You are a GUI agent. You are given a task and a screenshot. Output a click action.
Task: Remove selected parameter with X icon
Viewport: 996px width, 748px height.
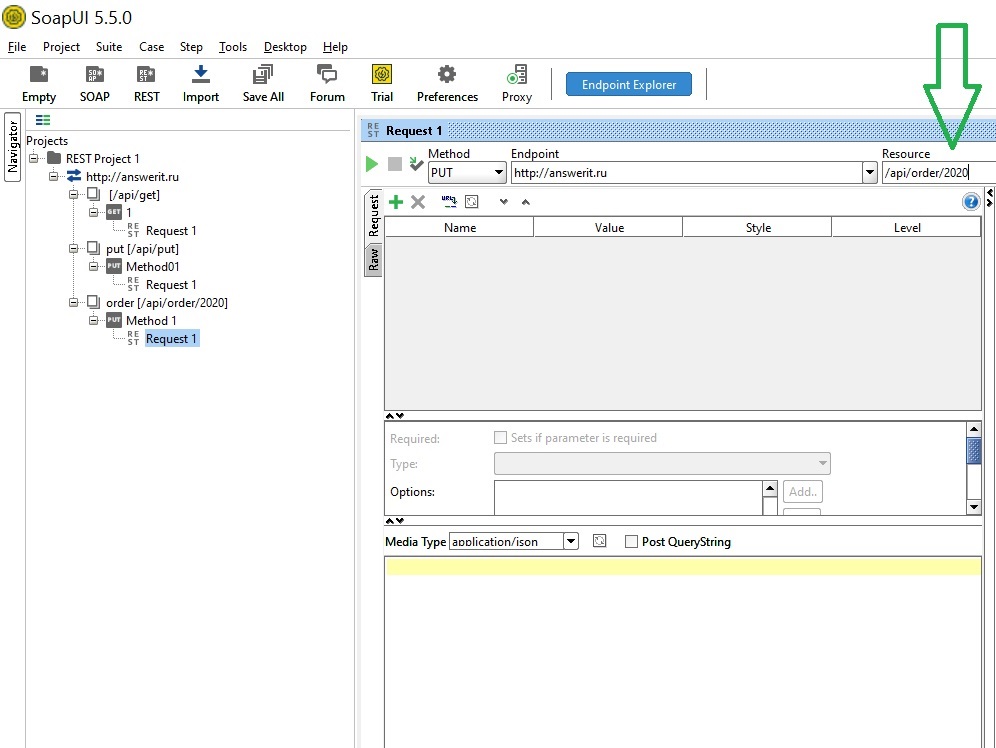pyautogui.click(x=418, y=202)
